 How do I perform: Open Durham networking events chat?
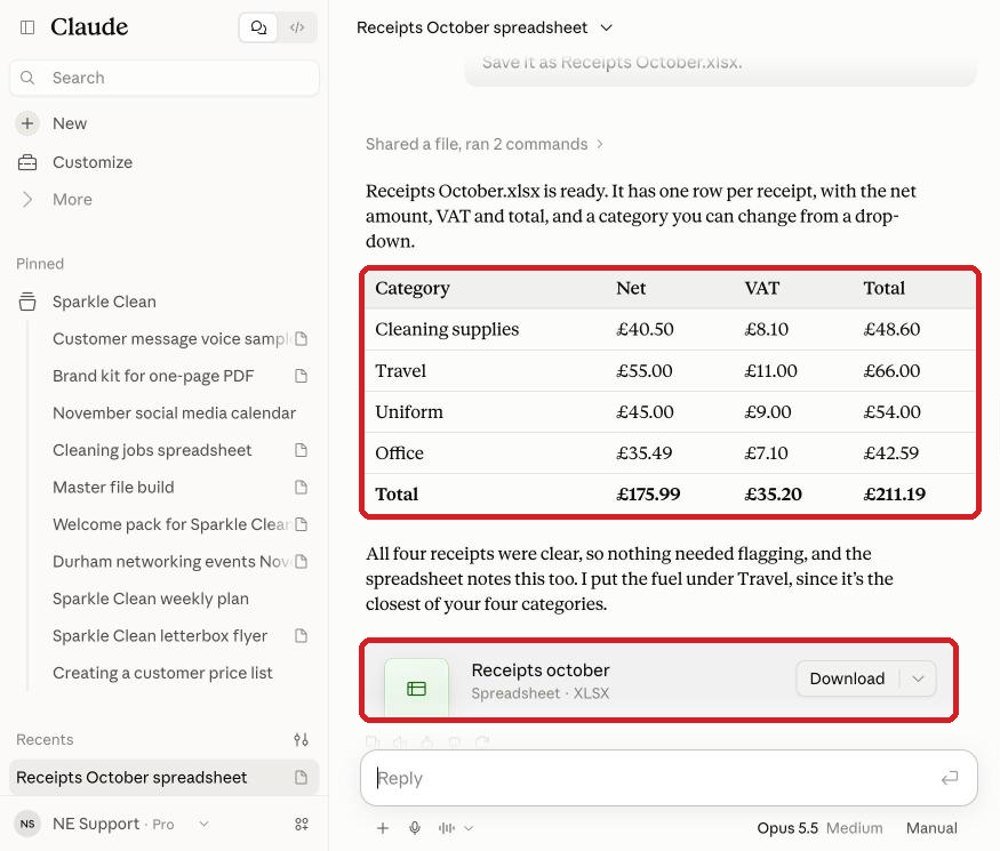tap(171, 561)
